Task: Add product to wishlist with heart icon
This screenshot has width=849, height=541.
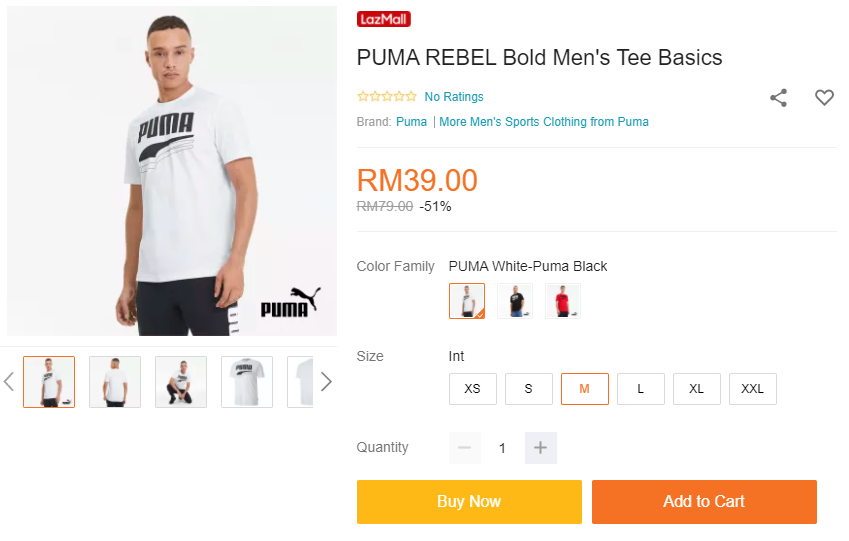Action: coord(824,98)
